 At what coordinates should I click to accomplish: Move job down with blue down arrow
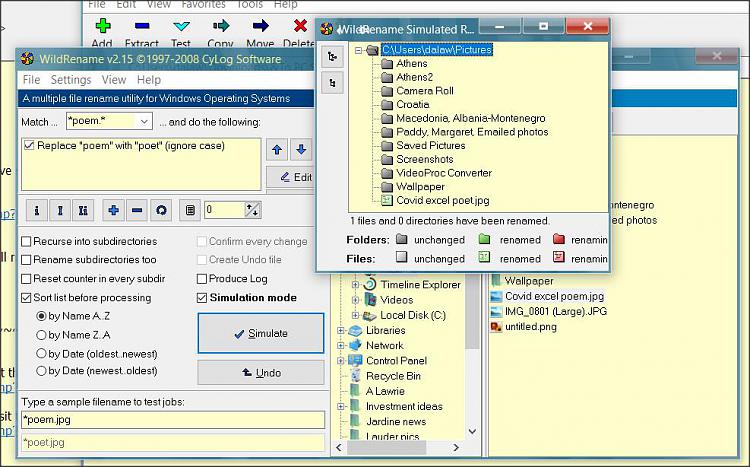tap(301, 150)
